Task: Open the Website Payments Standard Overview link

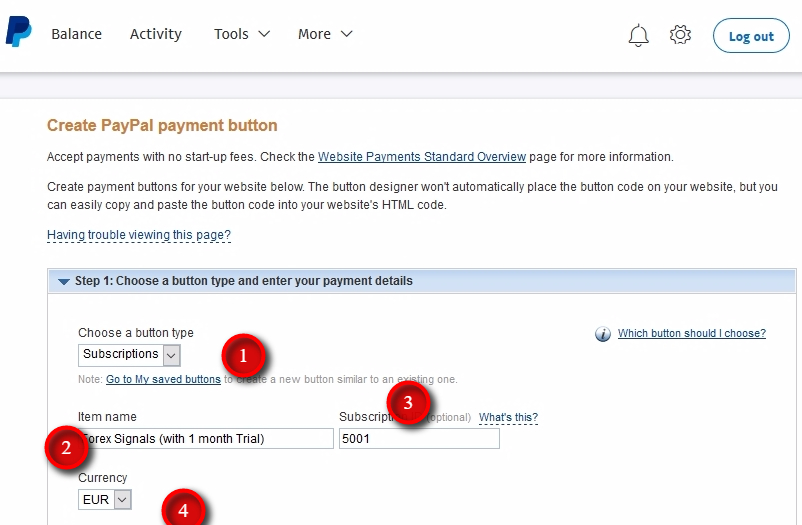Action: coord(422,157)
